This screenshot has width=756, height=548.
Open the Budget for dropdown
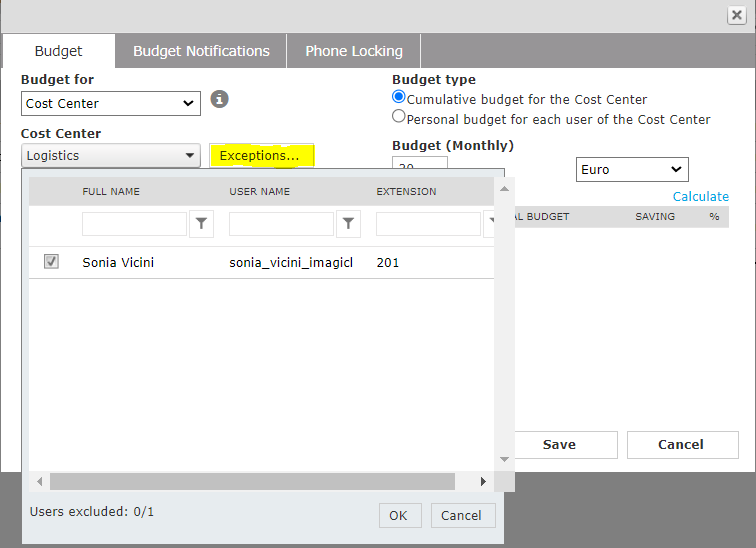click(110, 103)
